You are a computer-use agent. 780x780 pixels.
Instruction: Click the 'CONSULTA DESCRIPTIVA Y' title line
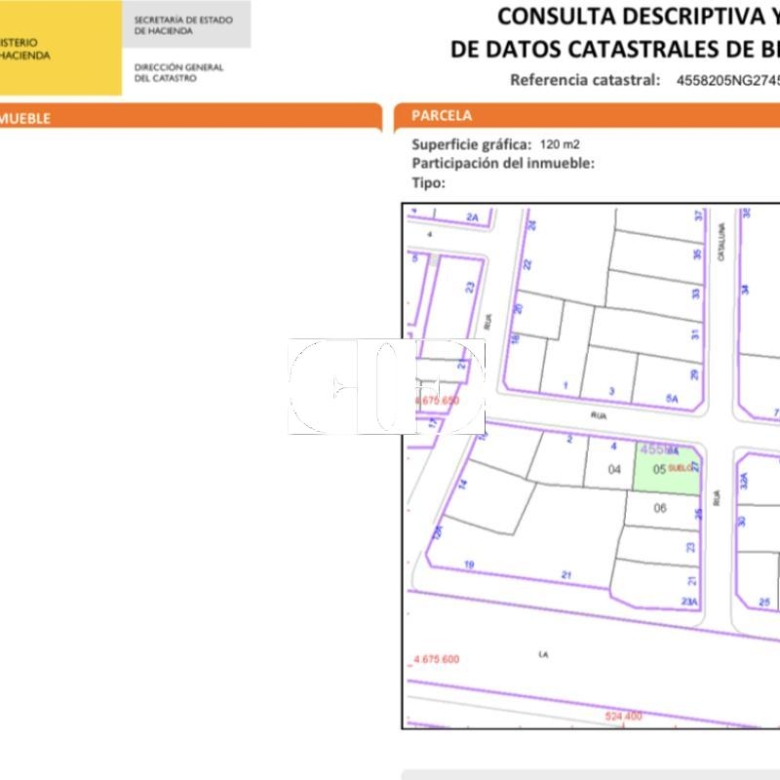[638, 16]
